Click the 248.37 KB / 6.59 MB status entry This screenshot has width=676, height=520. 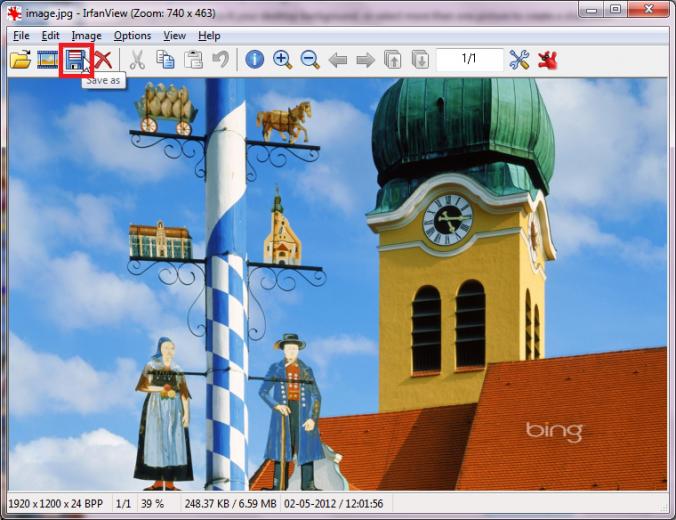pos(230,504)
